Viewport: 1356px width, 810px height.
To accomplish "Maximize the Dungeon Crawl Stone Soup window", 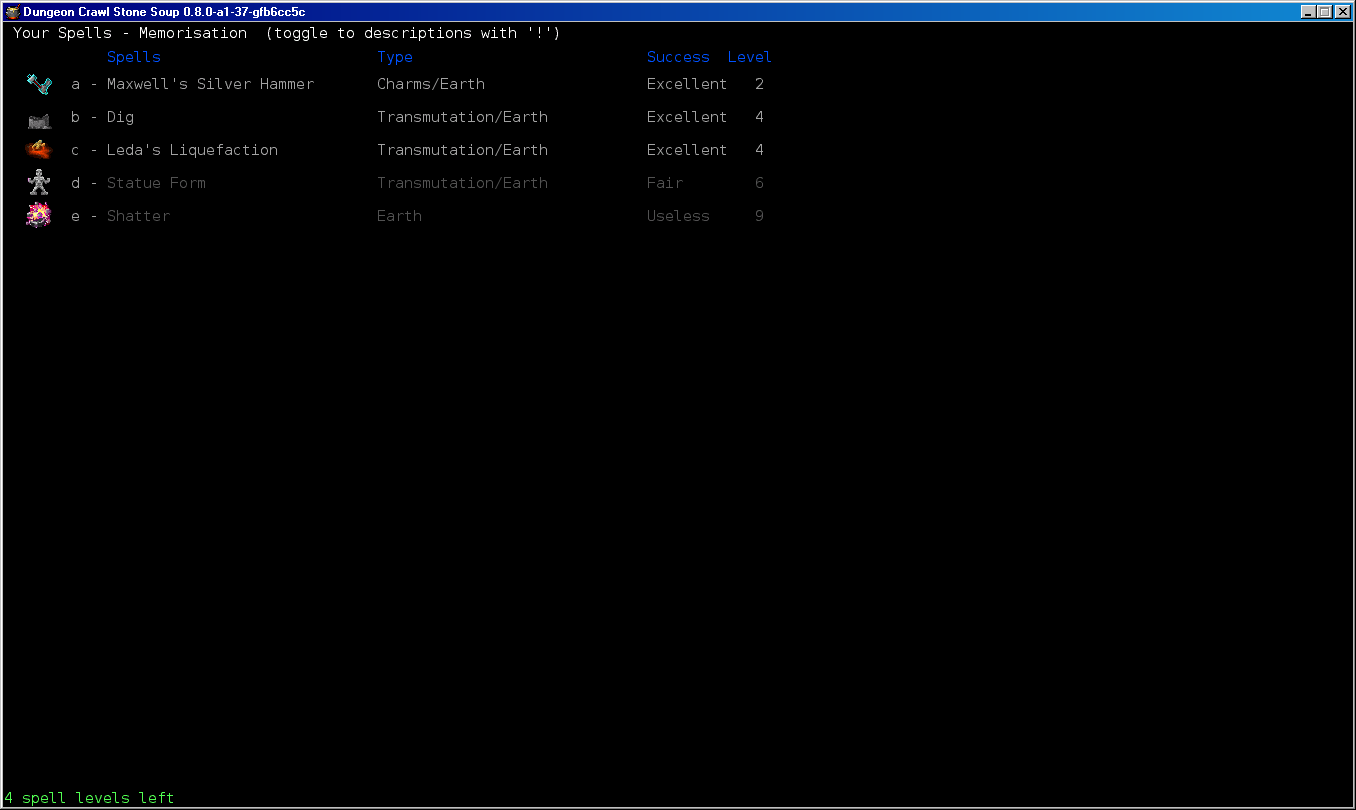I will [x=1324, y=12].
